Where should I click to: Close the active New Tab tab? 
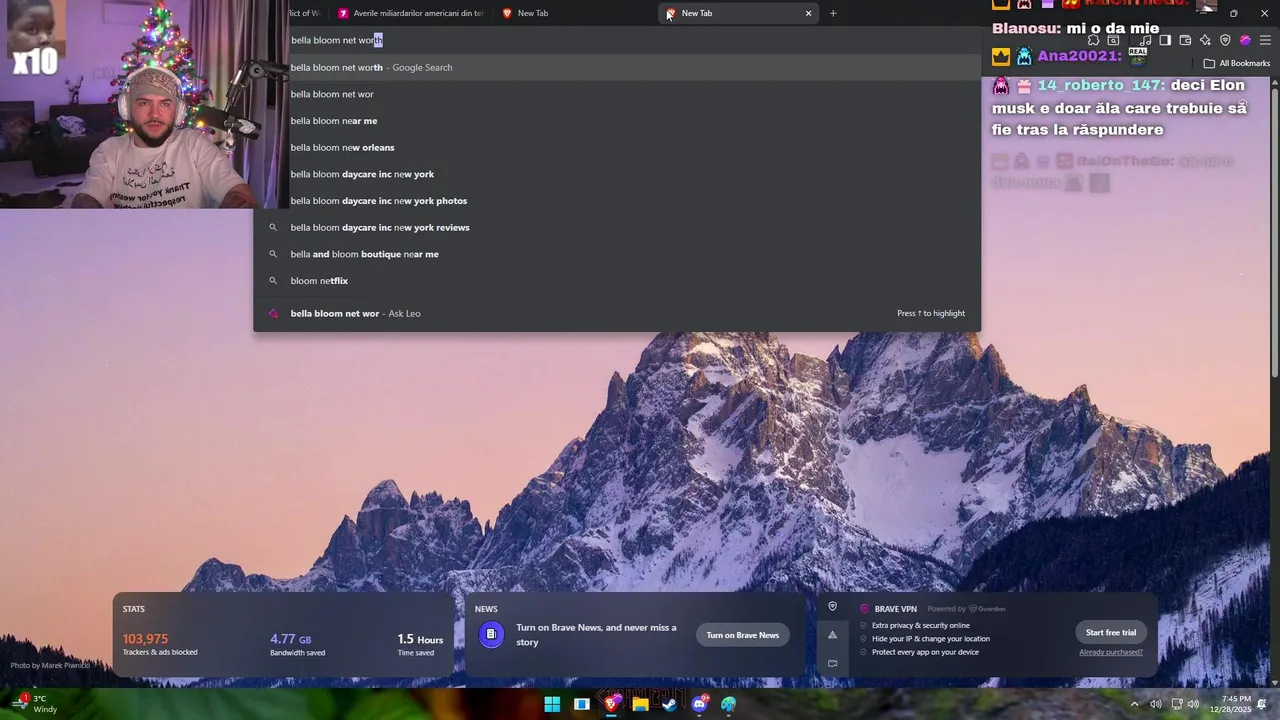coord(808,13)
